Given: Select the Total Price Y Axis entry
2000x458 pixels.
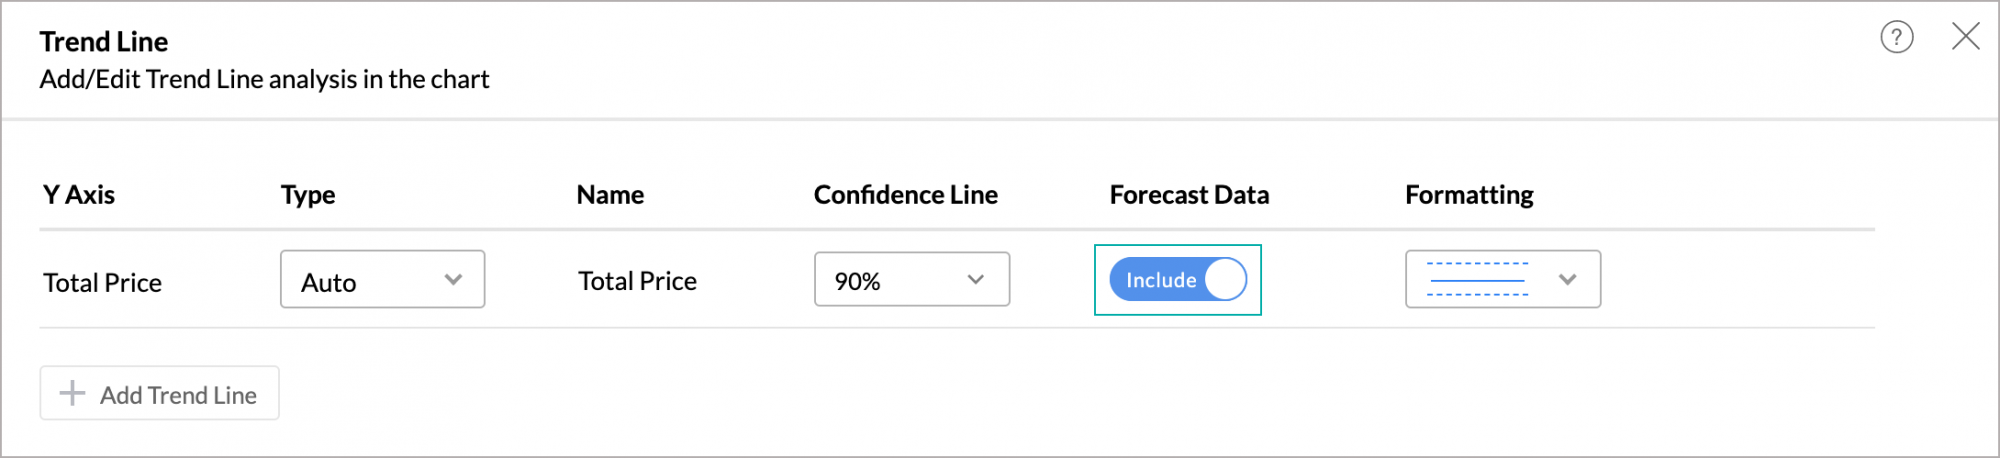Looking at the screenshot, I should pyautogui.click(x=102, y=283).
